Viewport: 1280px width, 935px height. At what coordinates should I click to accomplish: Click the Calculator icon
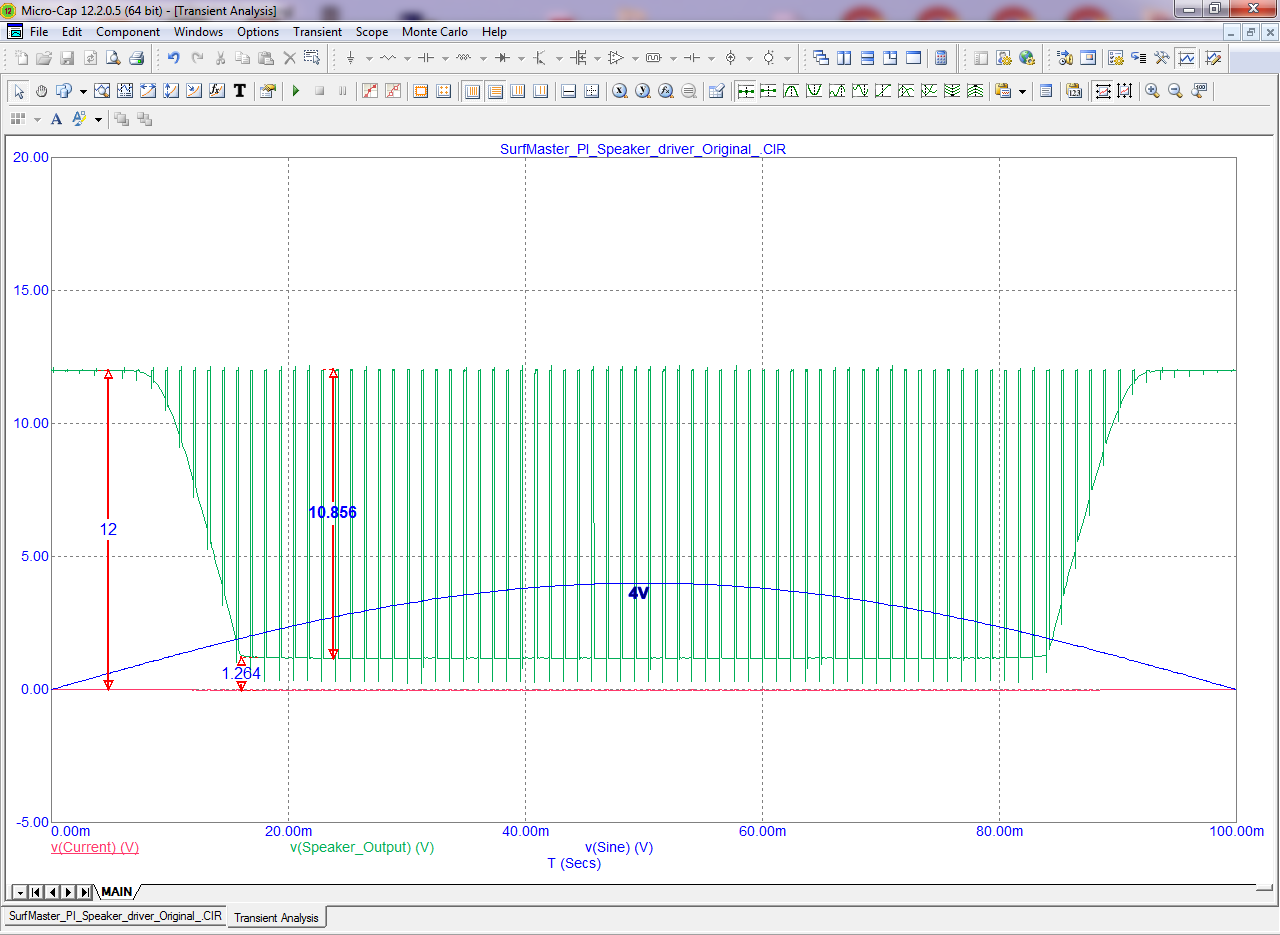941,58
